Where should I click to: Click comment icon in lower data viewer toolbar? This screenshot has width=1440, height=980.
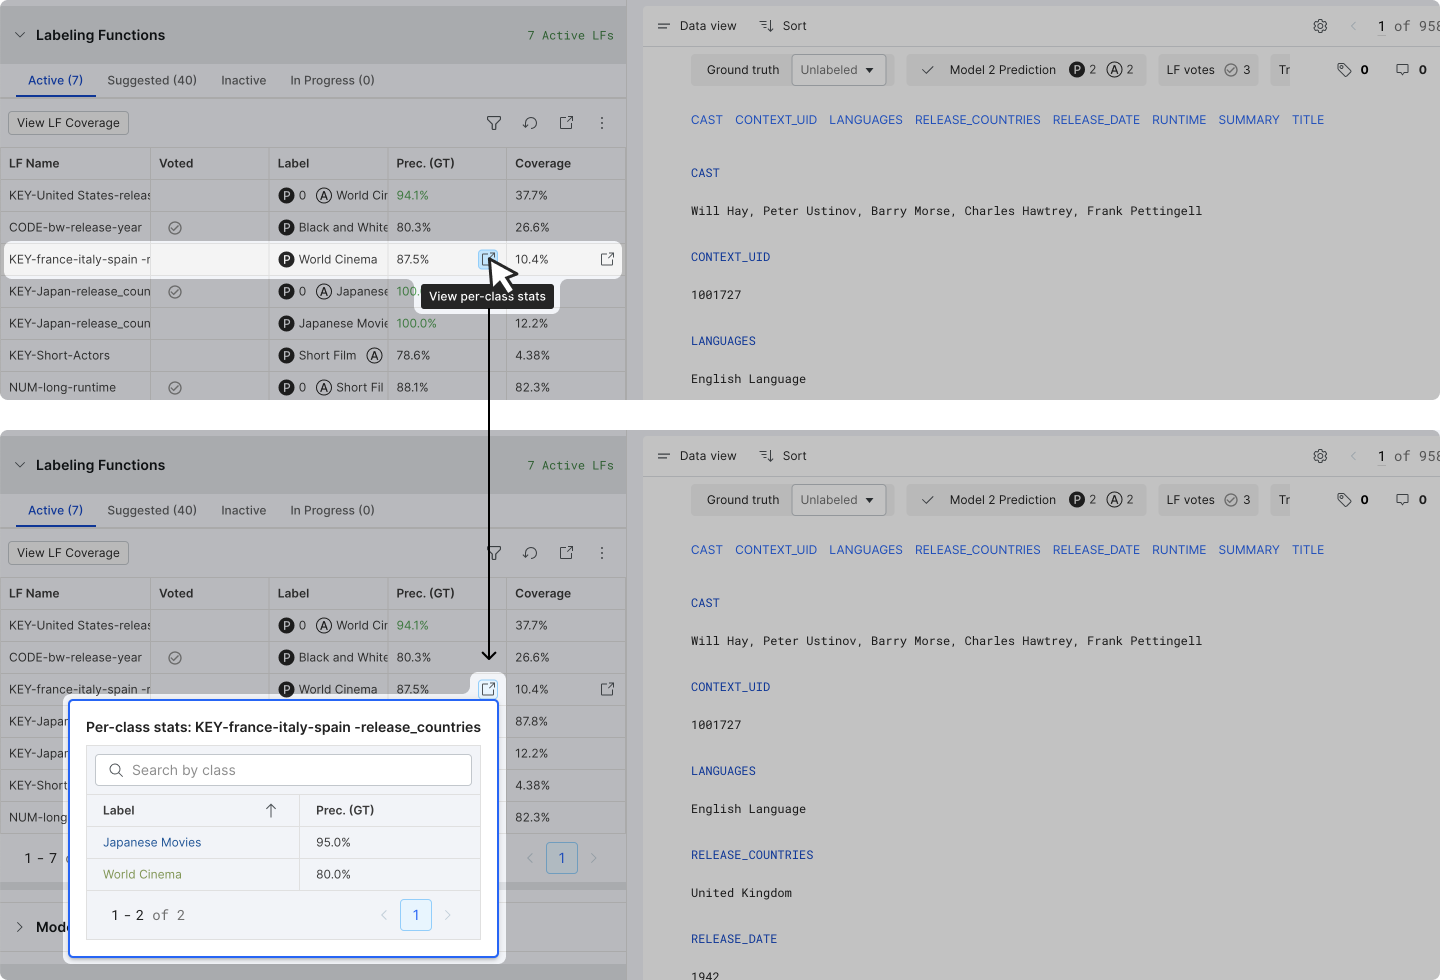pos(1402,500)
